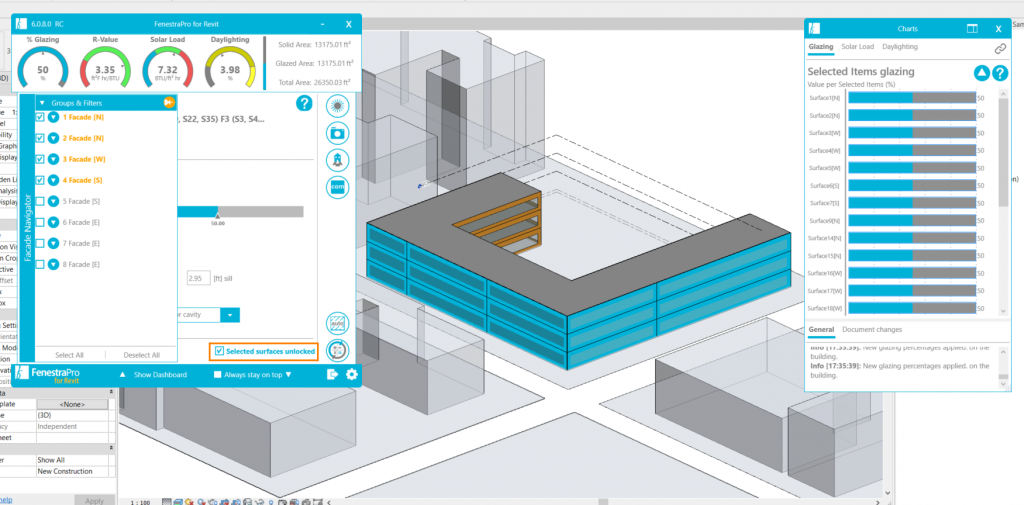Click the link chain icon in Charts
The width and height of the screenshot is (1024, 505).
coord(1000,48)
